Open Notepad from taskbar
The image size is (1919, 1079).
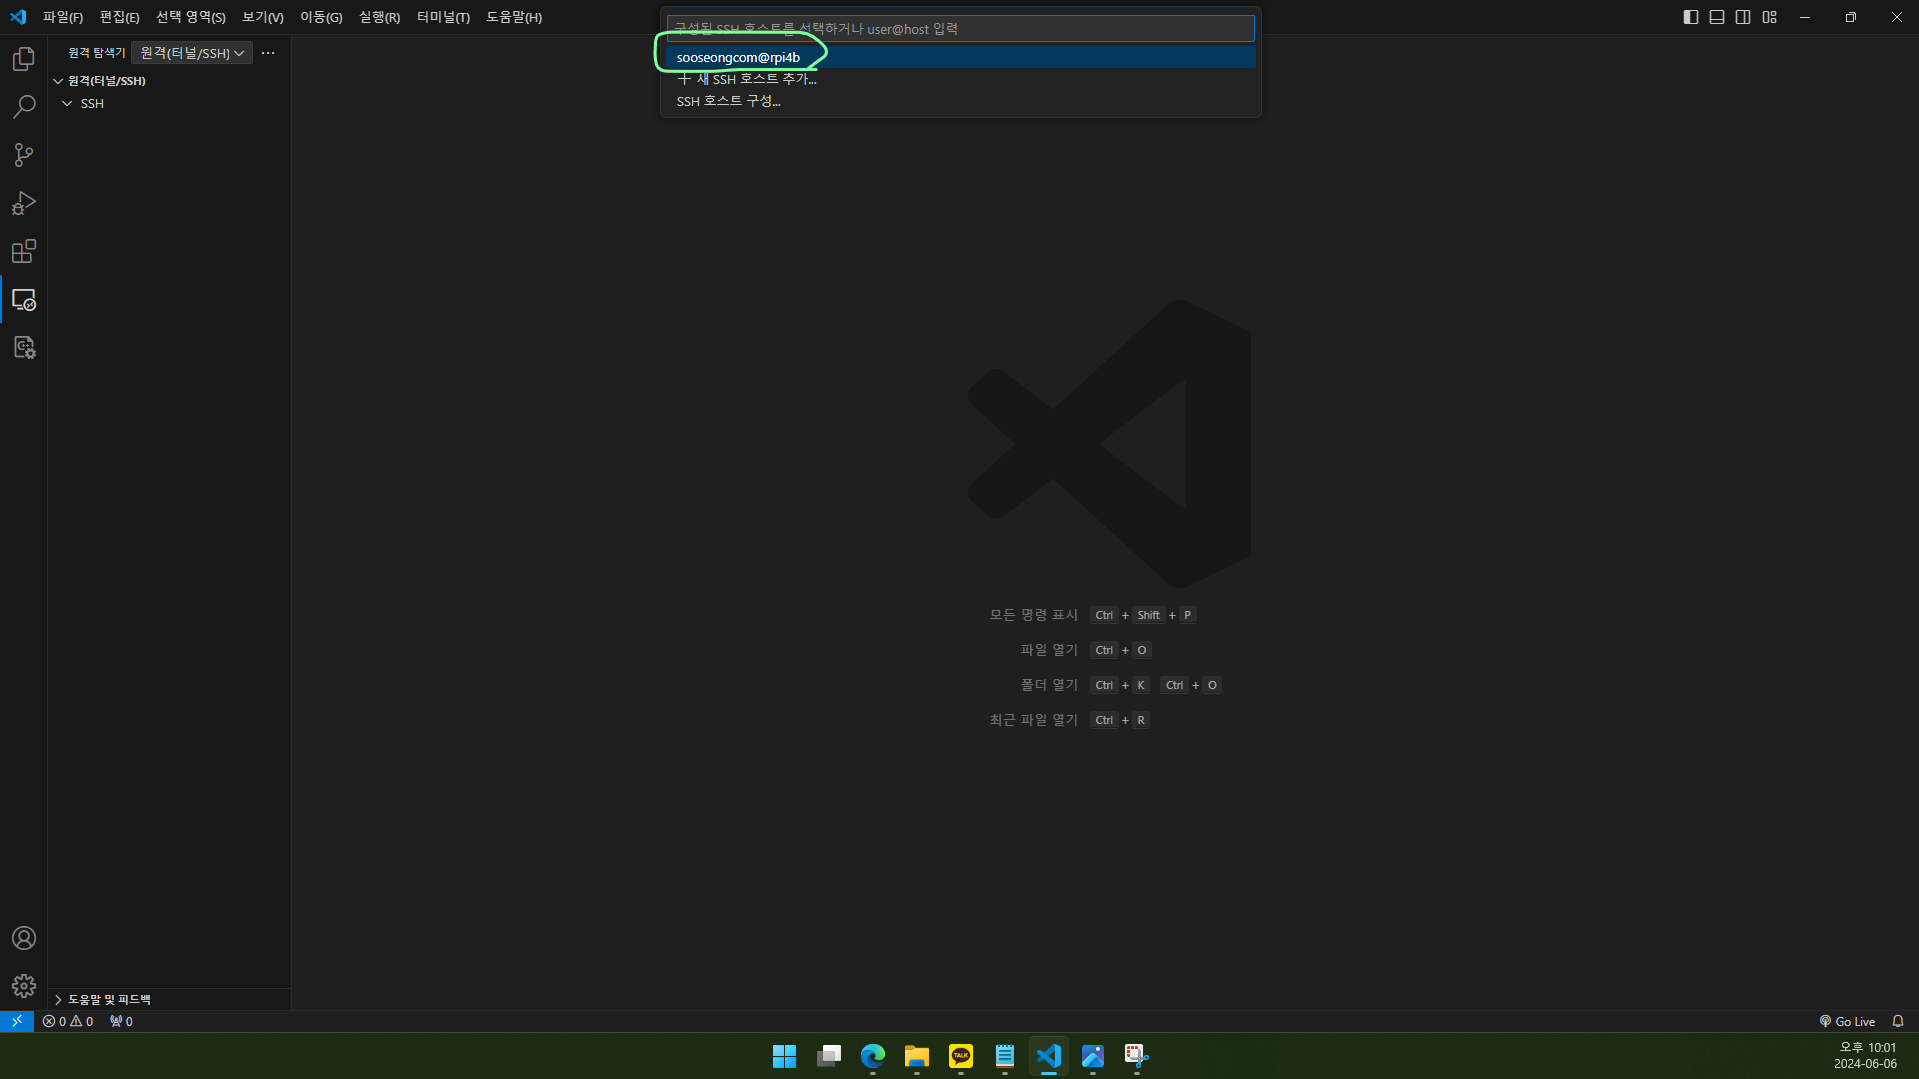coord(1005,1056)
